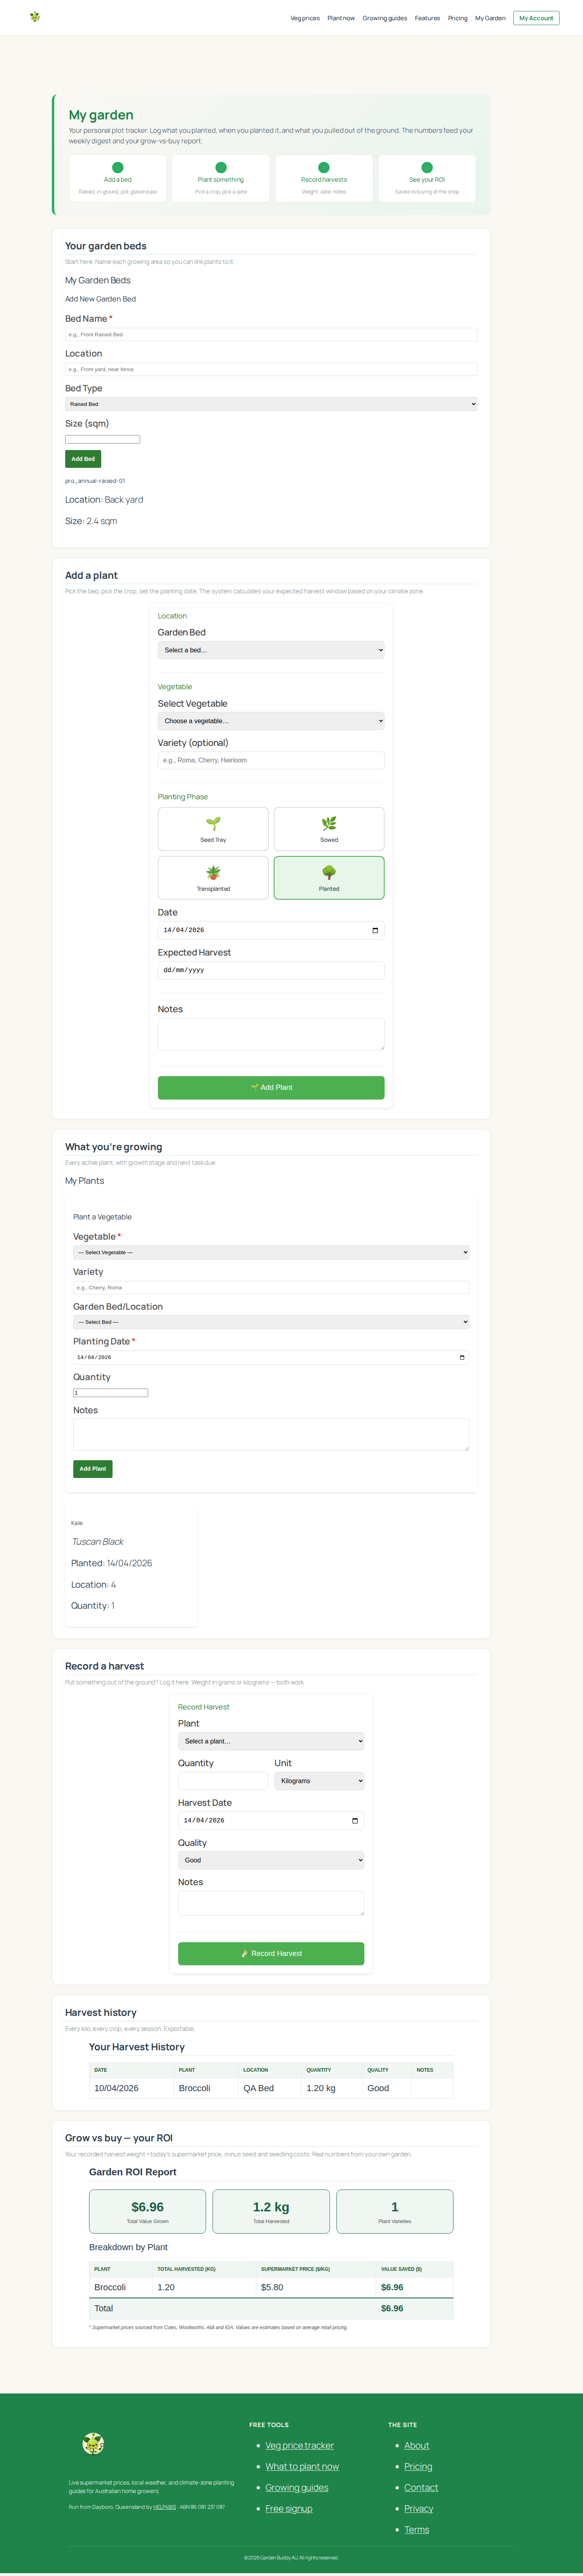The image size is (583, 2576).
Task: Open Plant now in the top navigation
Action: 341,18
